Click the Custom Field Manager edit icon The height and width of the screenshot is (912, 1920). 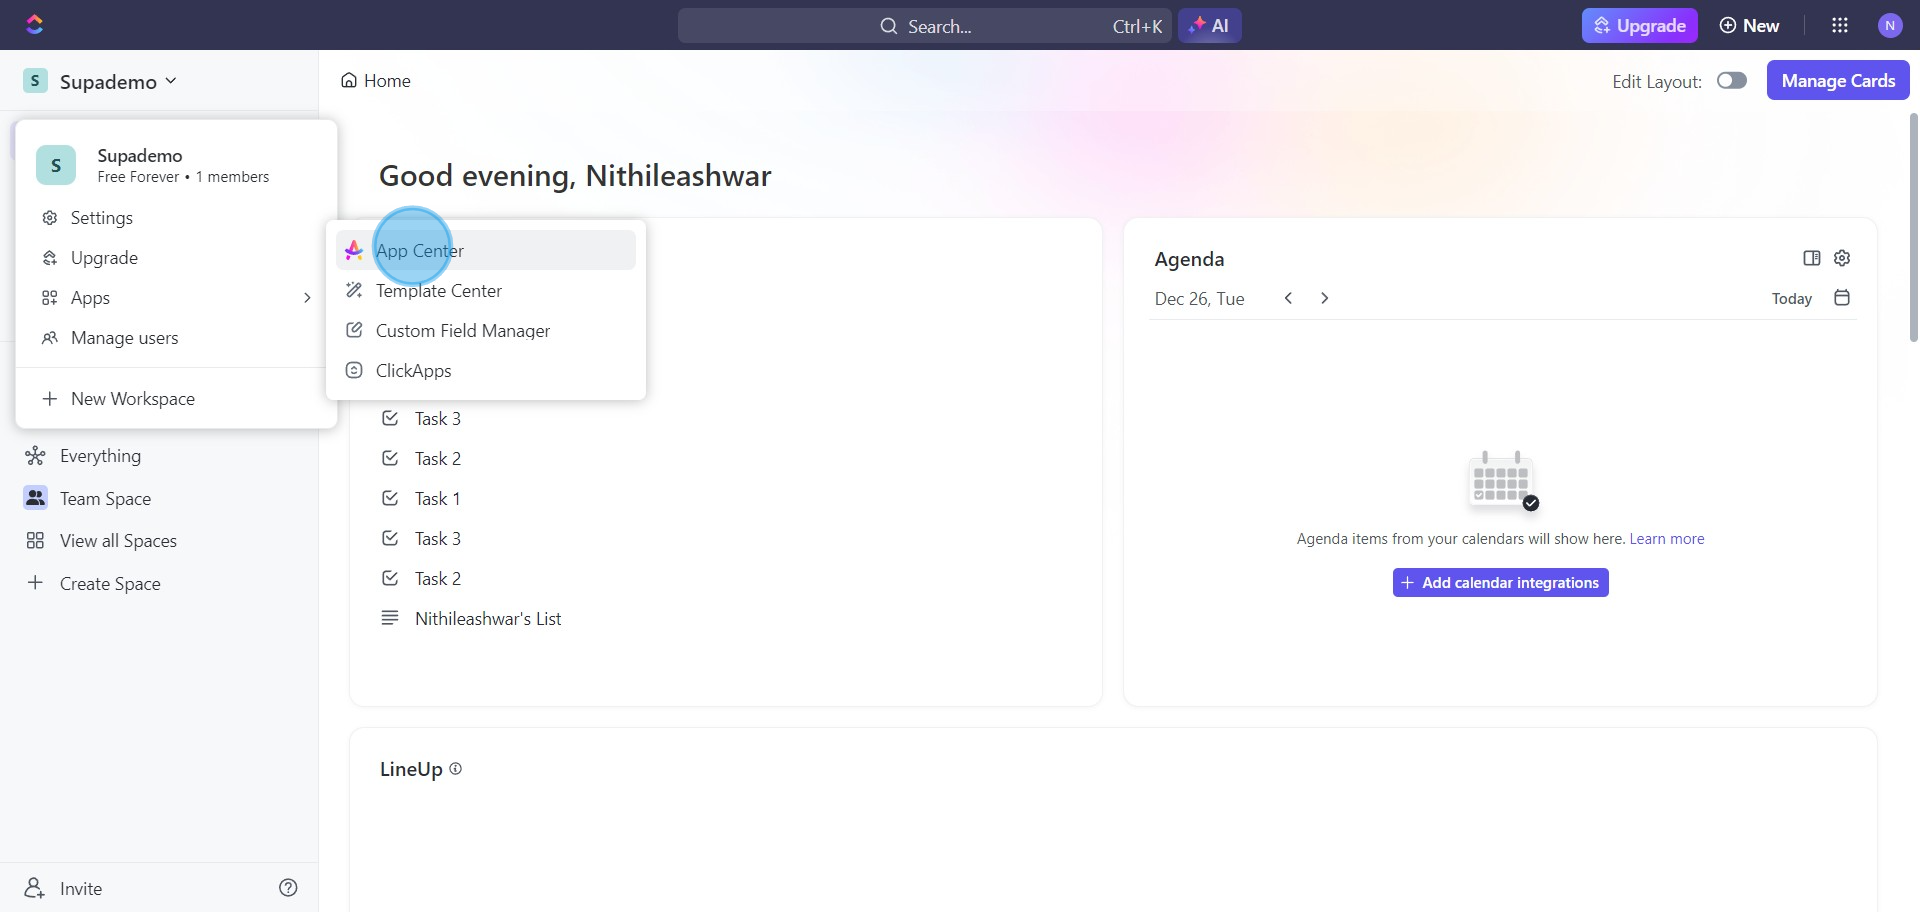click(354, 330)
